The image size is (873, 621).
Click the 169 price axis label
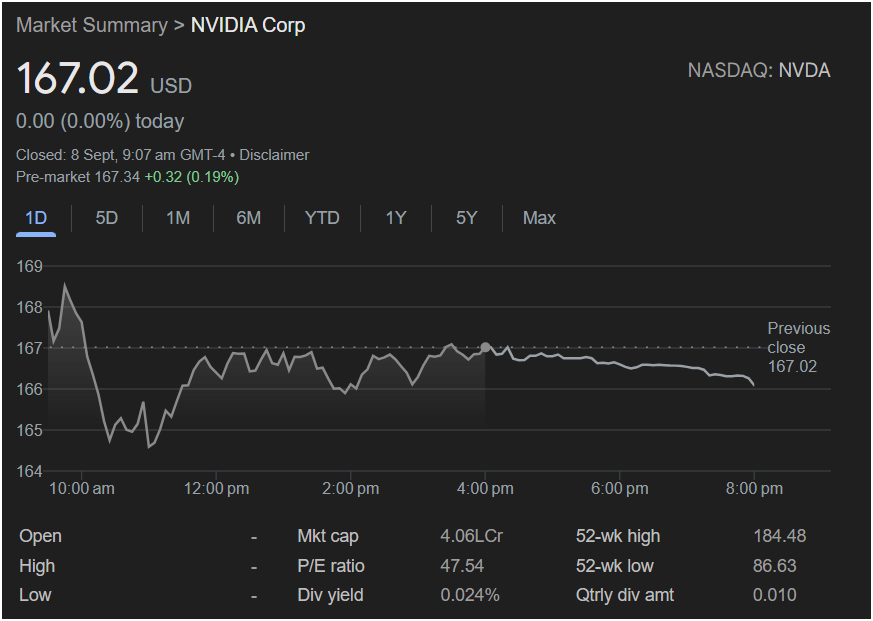(x=30, y=266)
